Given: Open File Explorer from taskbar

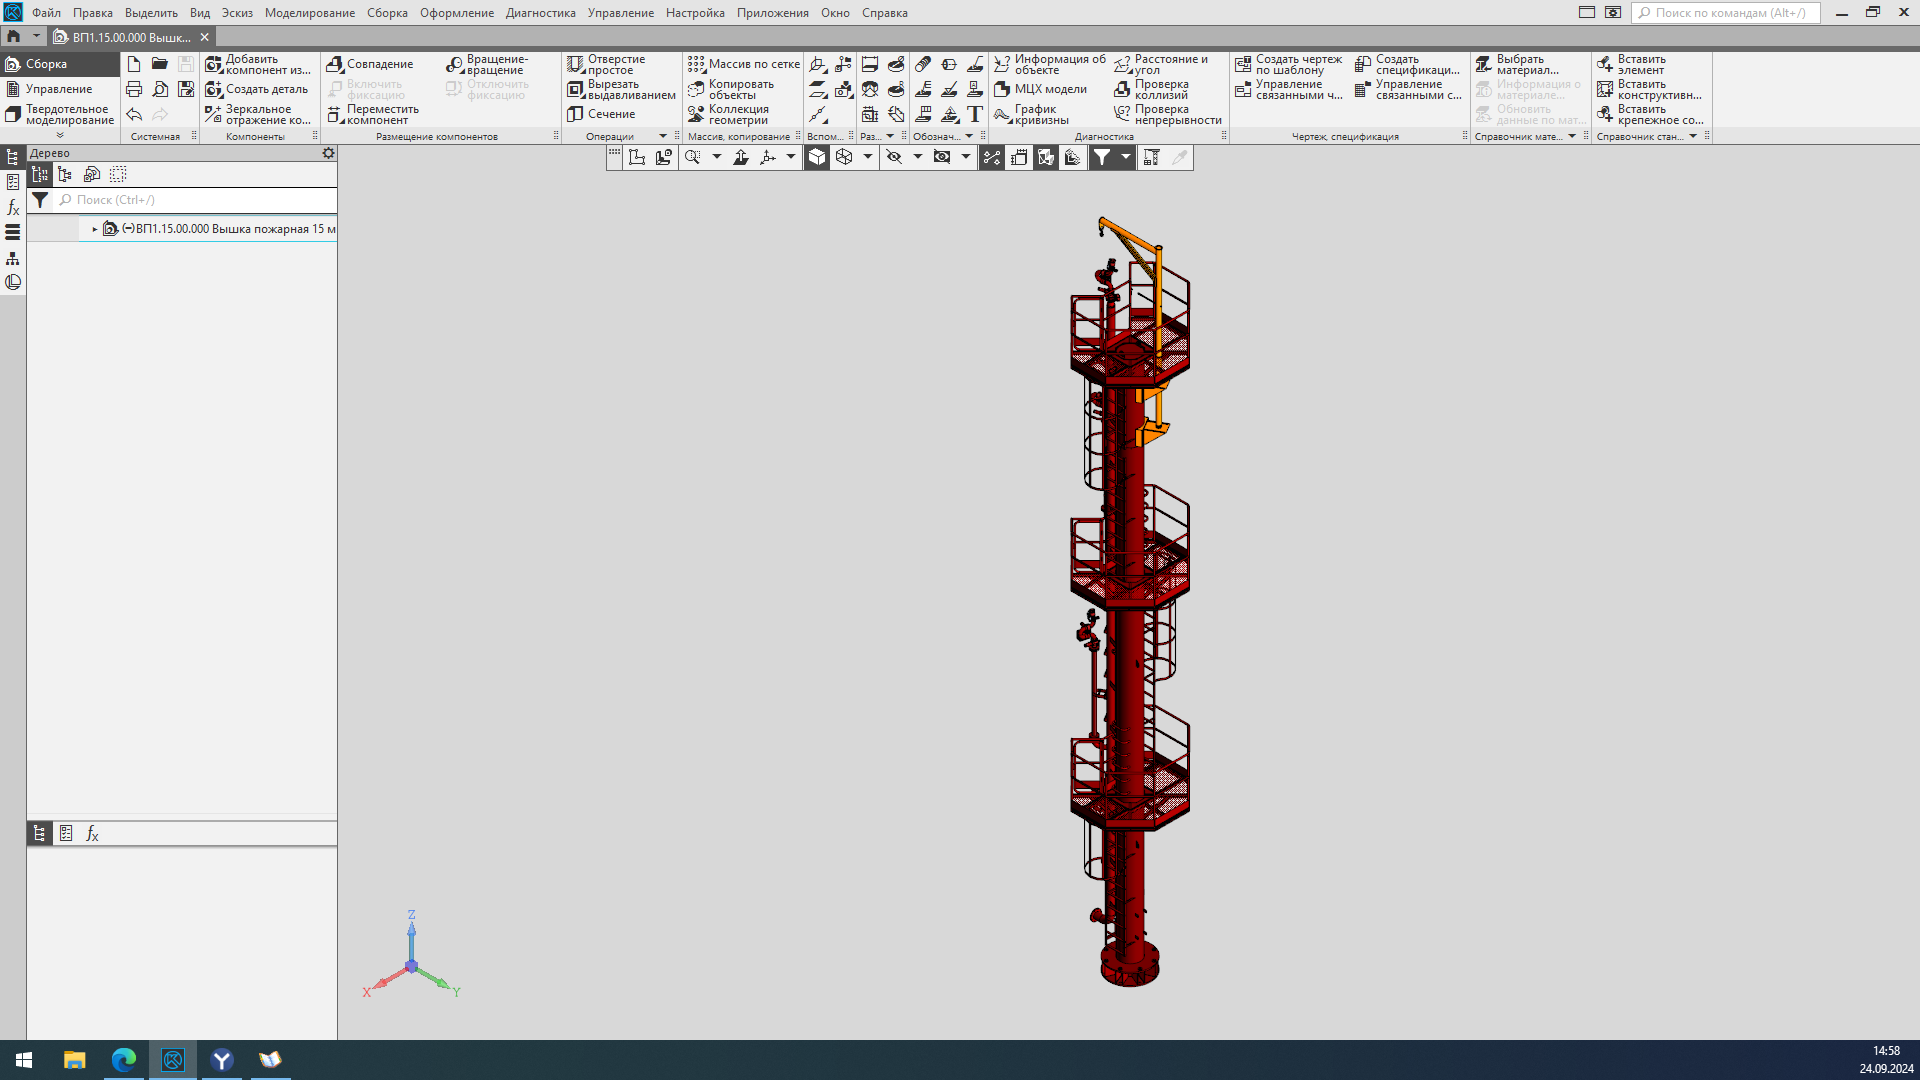Looking at the screenshot, I should (x=75, y=1060).
